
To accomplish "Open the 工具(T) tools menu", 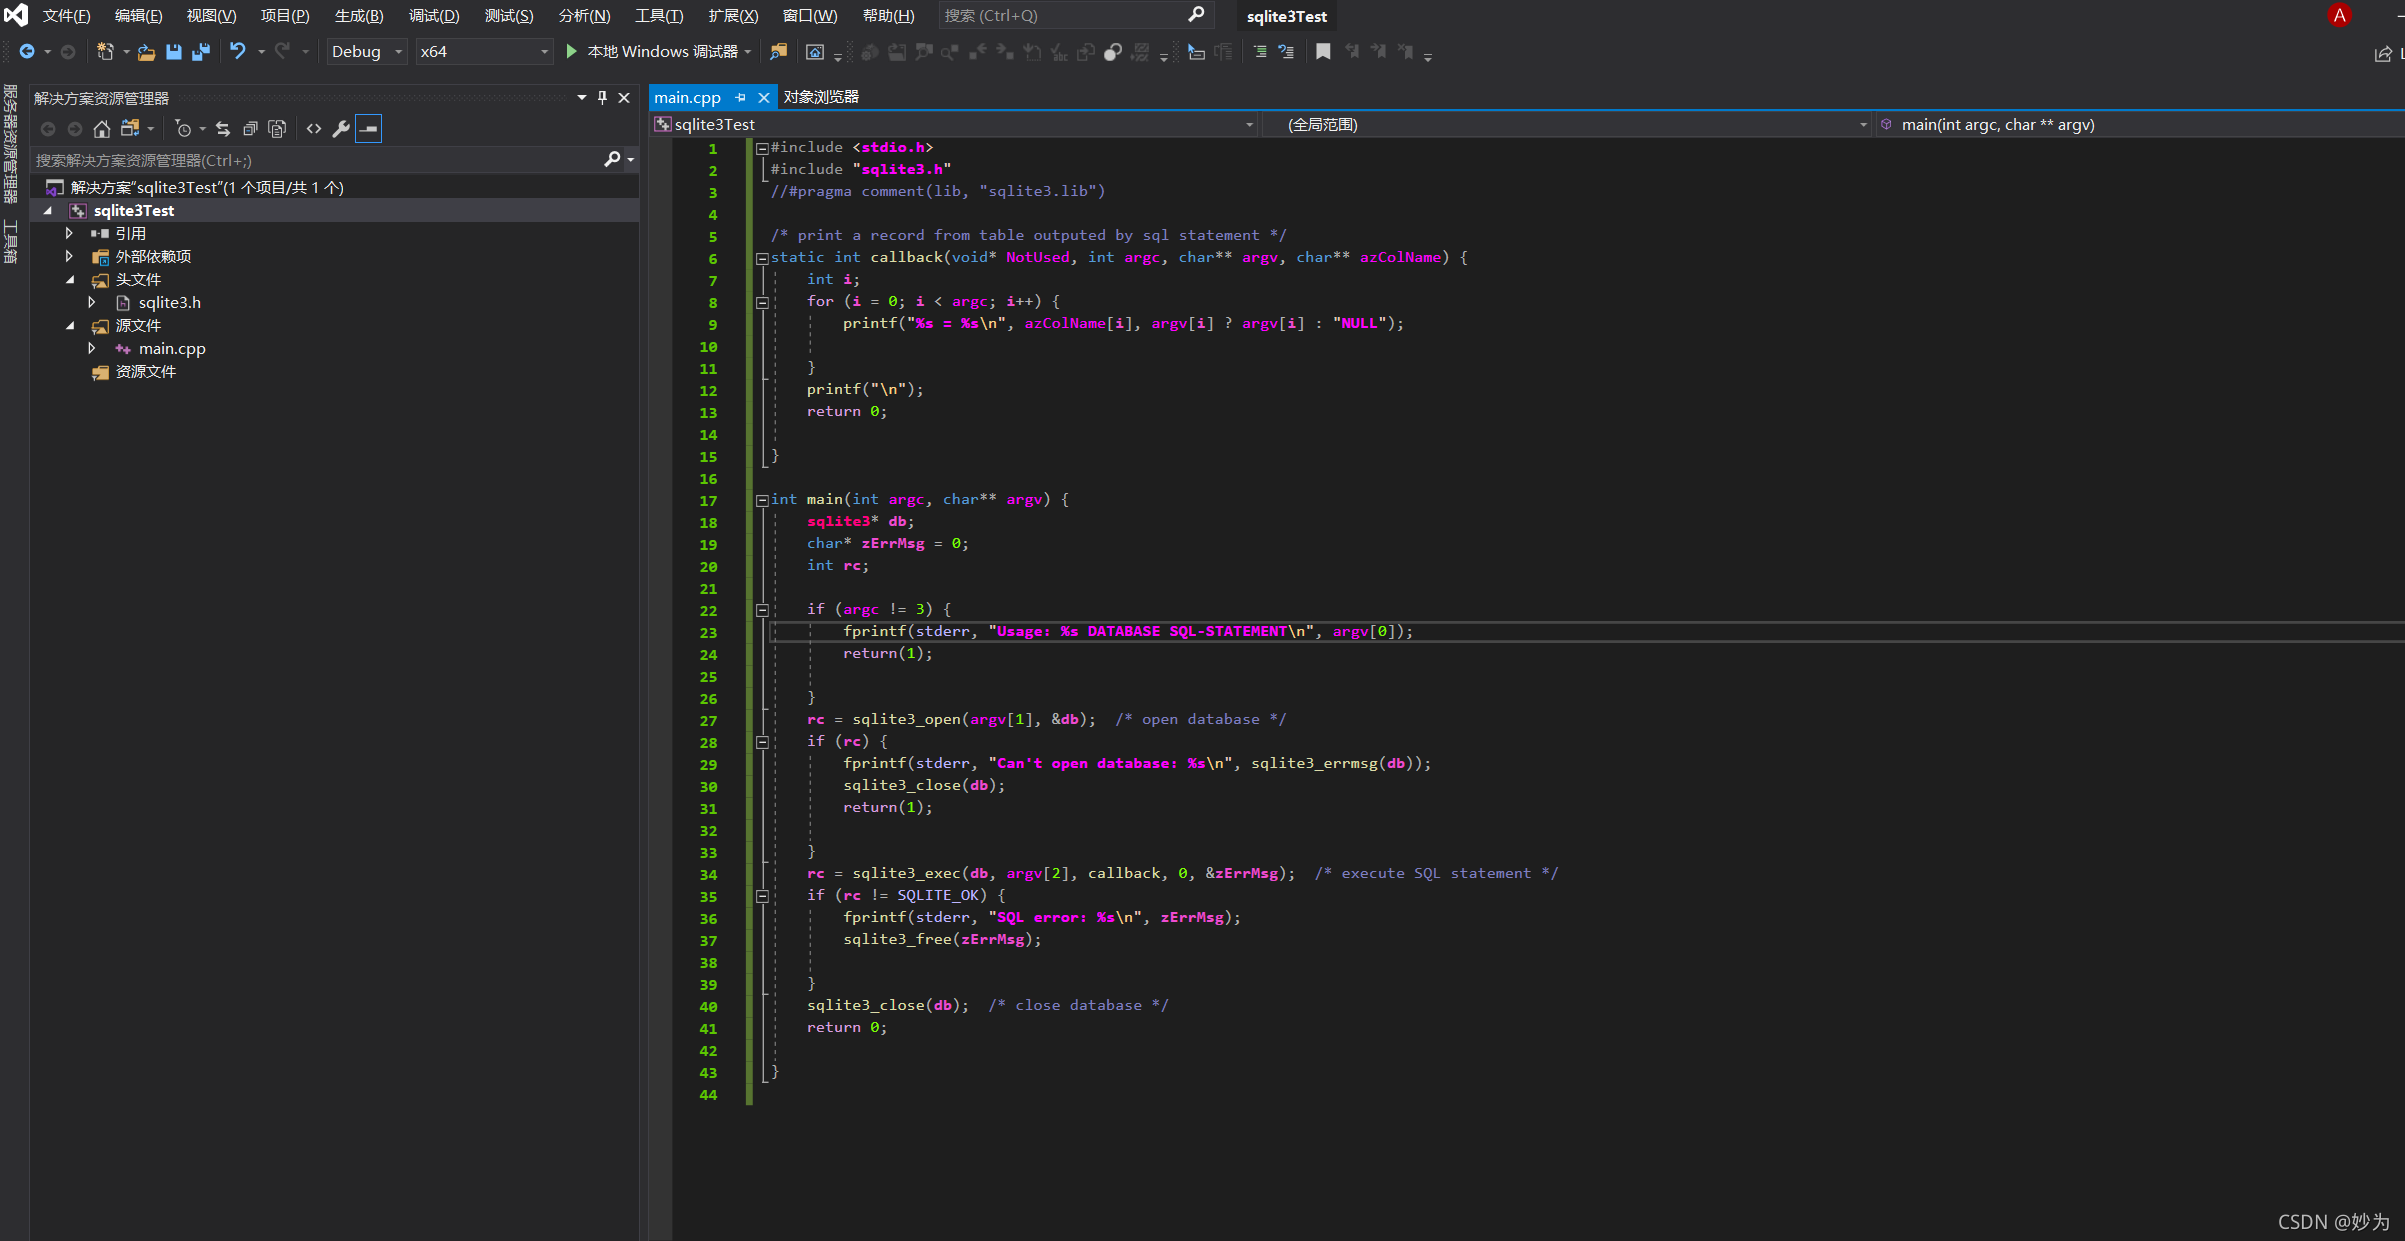I will [659, 16].
